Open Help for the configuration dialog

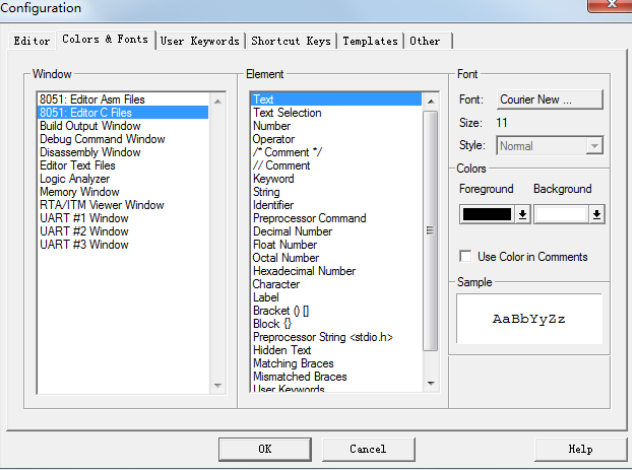pyautogui.click(x=580, y=449)
